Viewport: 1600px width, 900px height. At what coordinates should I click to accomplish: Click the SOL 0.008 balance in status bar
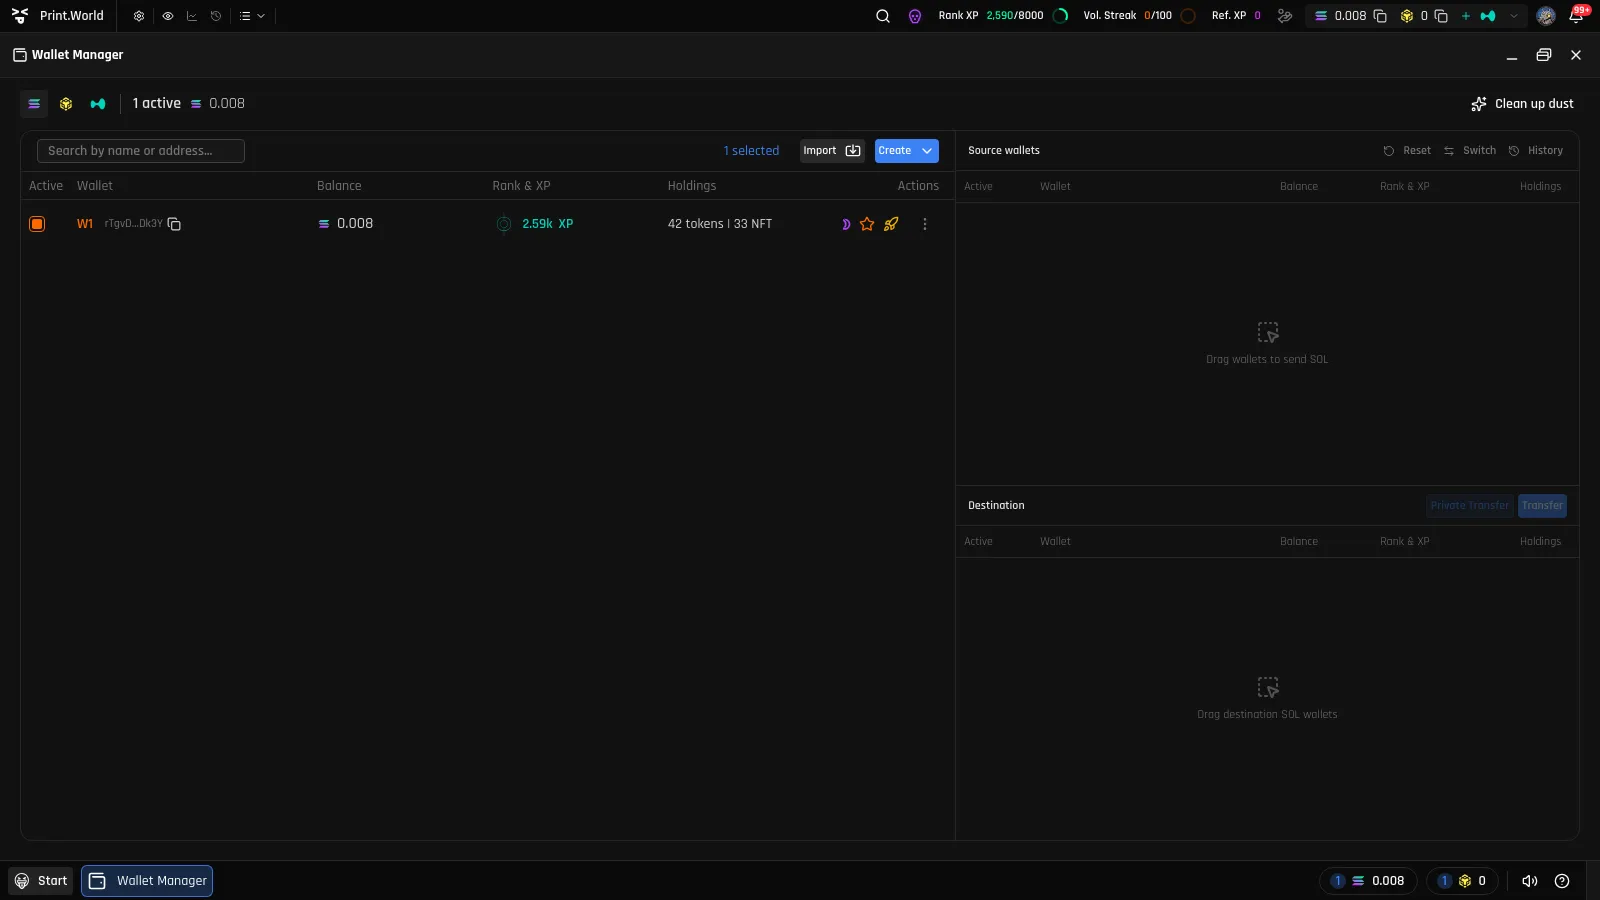point(1368,881)
